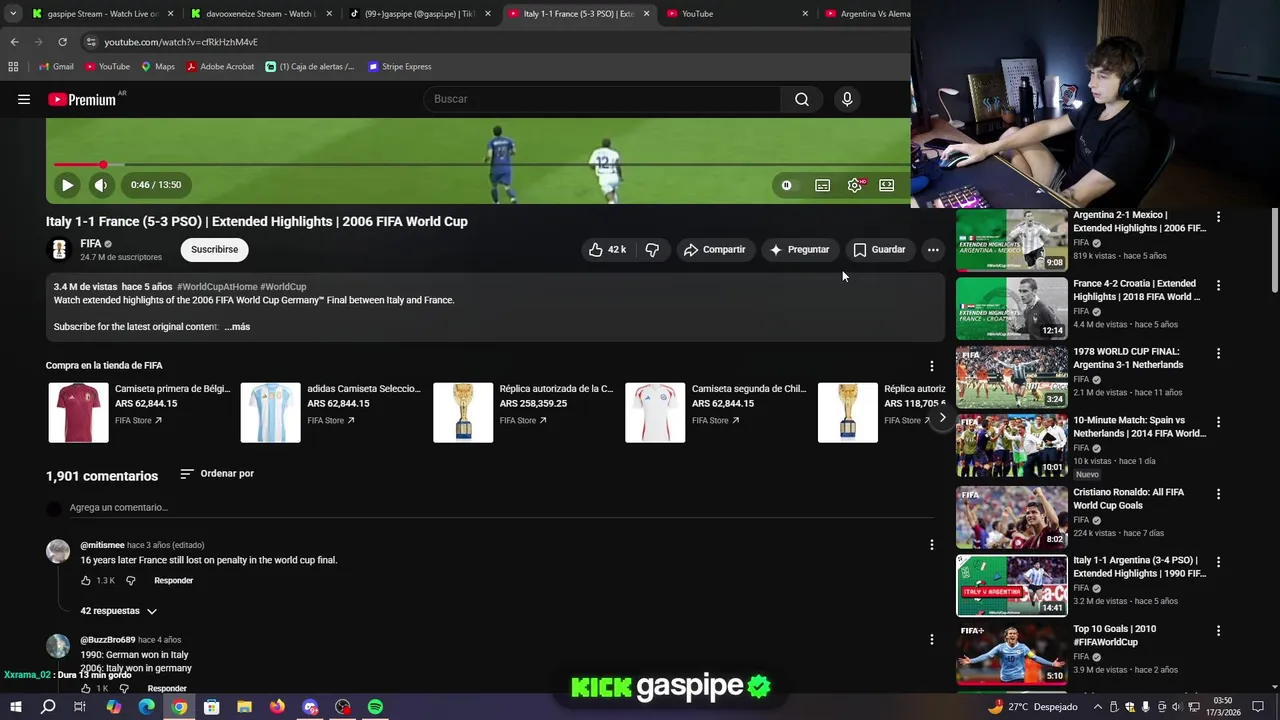Open options menu for @mitismee comment
This screenshot has width=1280, height=720.
click(x=931, y=545)
